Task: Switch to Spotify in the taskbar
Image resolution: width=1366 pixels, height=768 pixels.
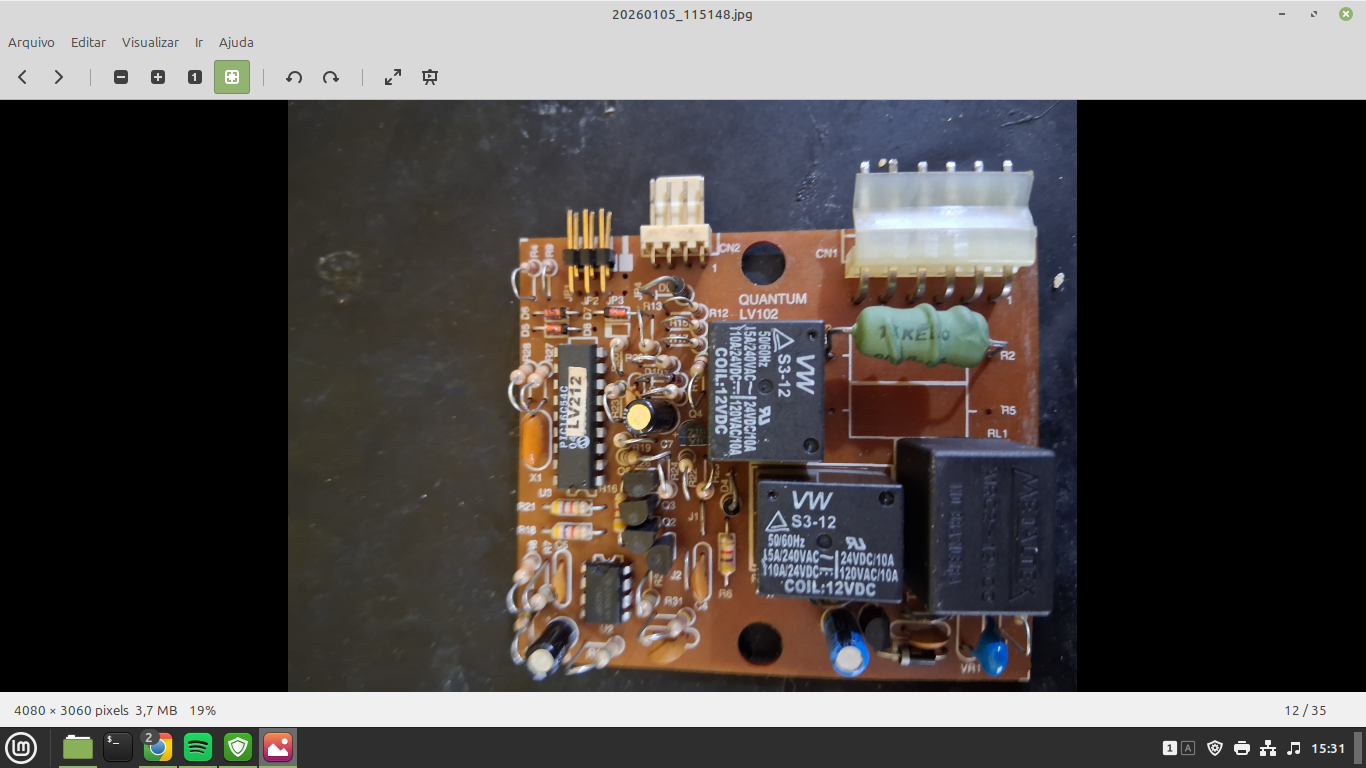Action: 198,747
